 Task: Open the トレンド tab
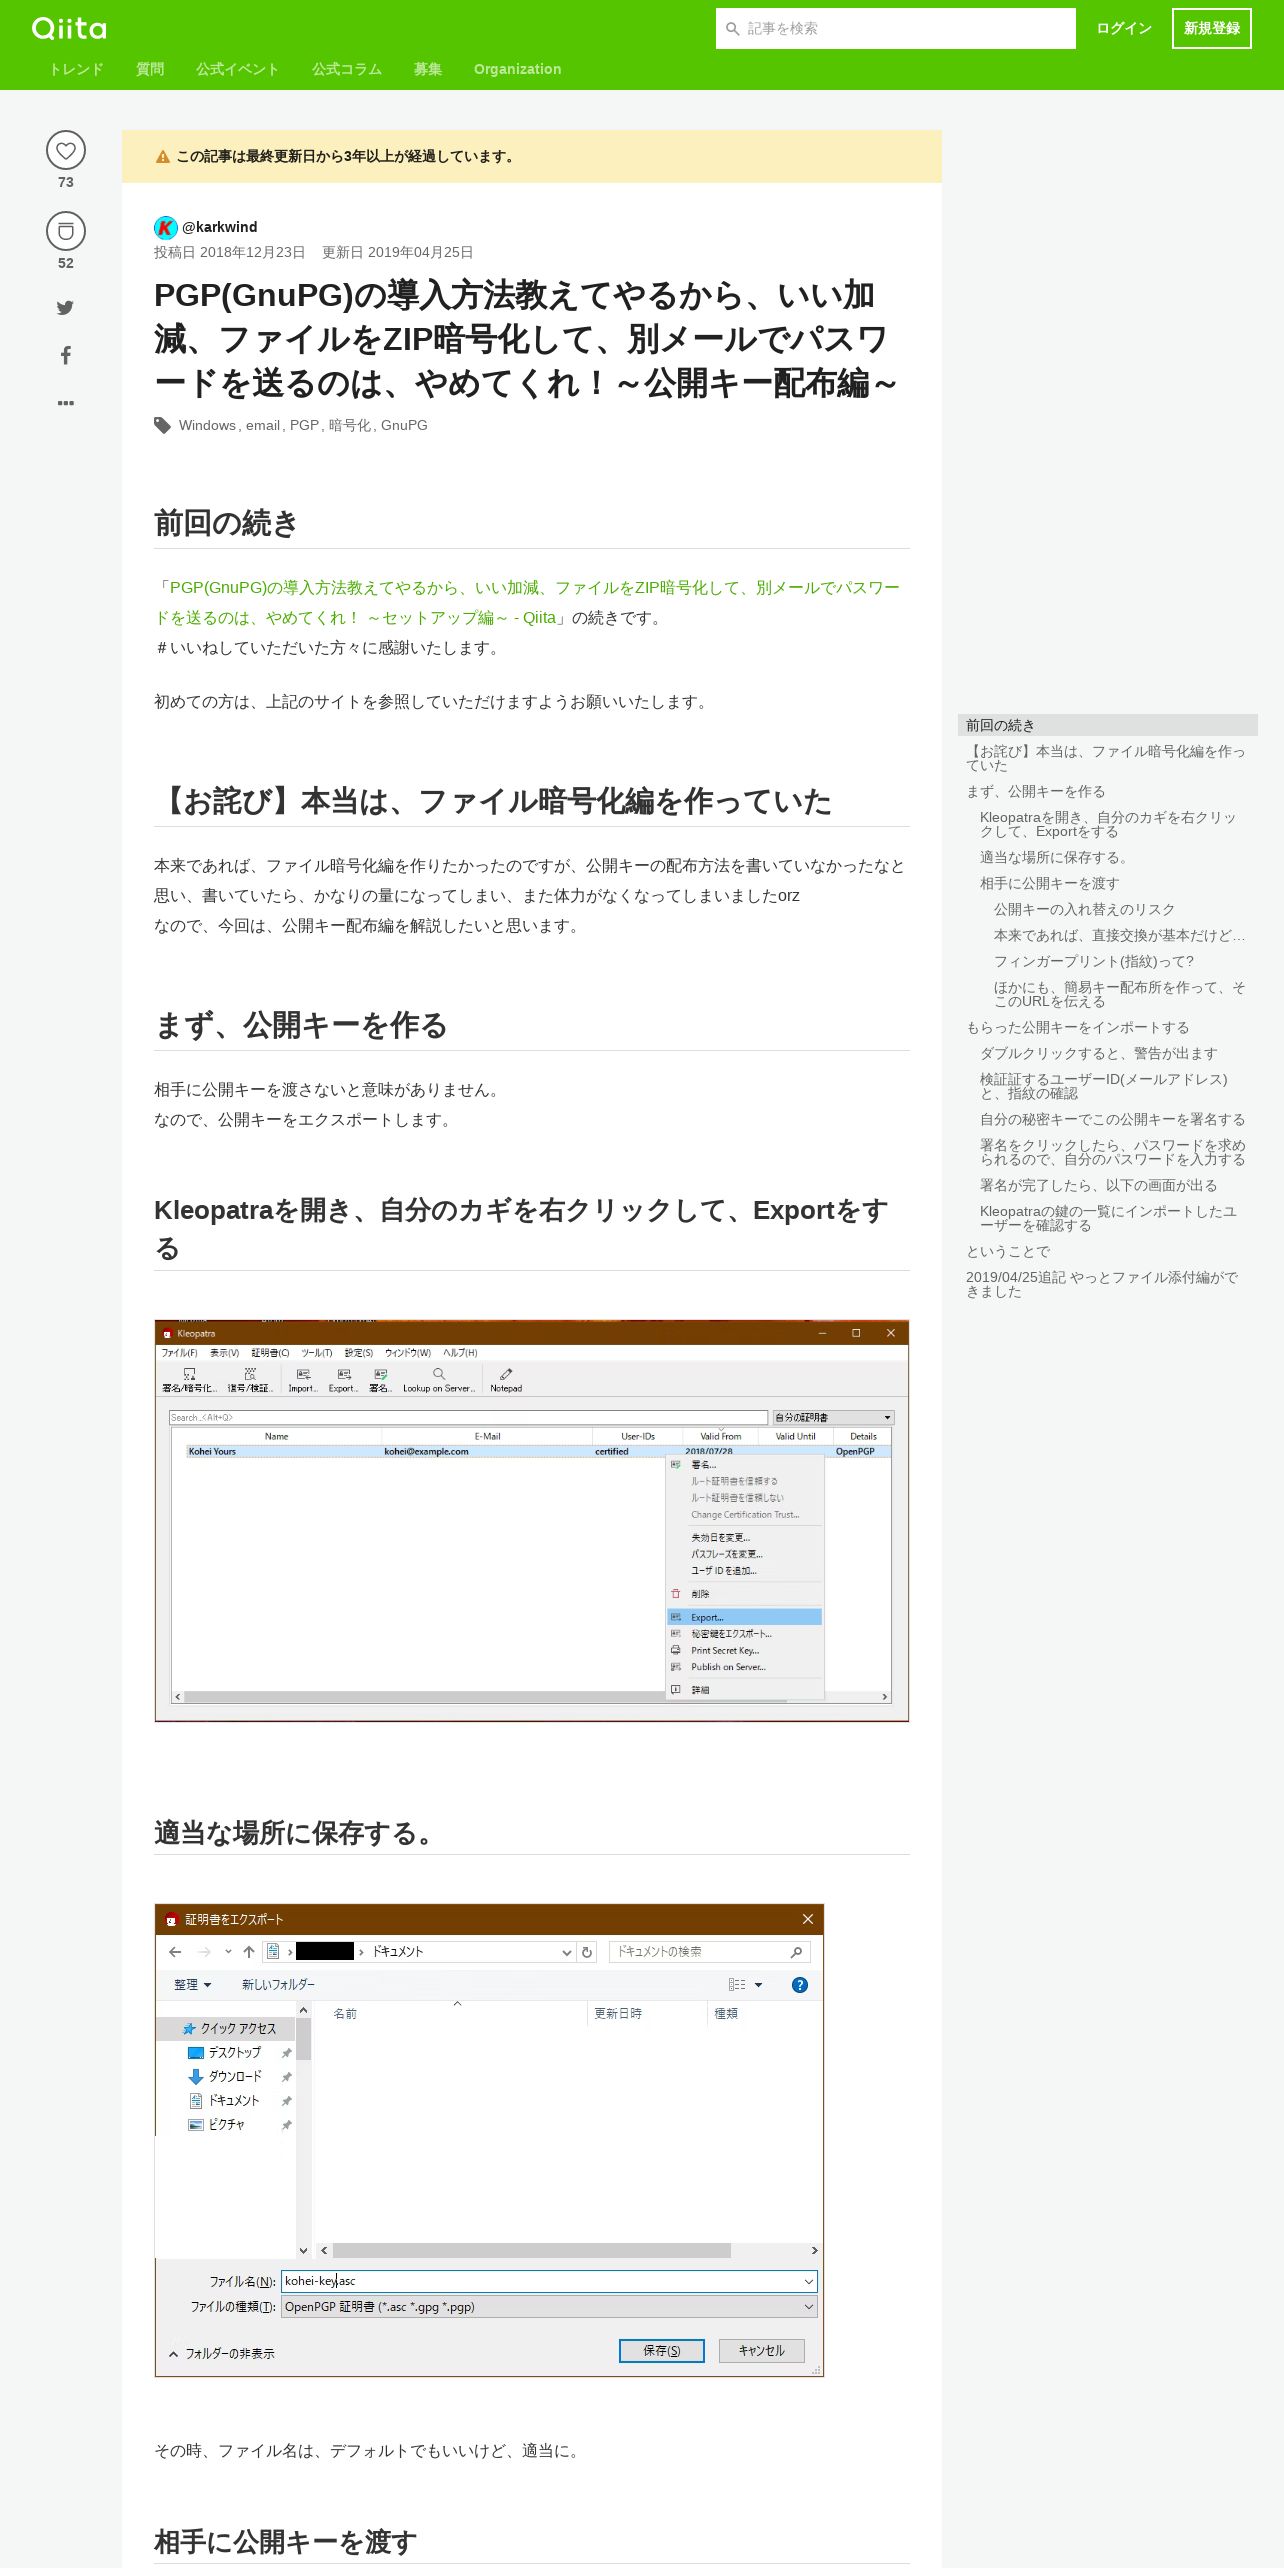click(77, 69)
